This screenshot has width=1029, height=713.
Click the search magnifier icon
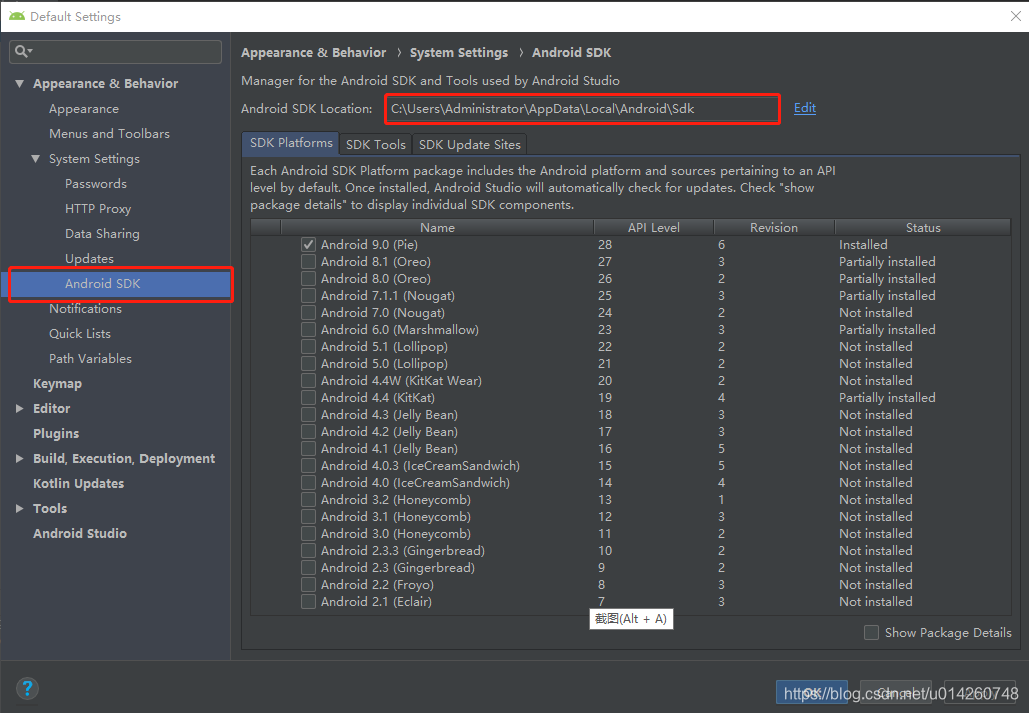[22, 51]
